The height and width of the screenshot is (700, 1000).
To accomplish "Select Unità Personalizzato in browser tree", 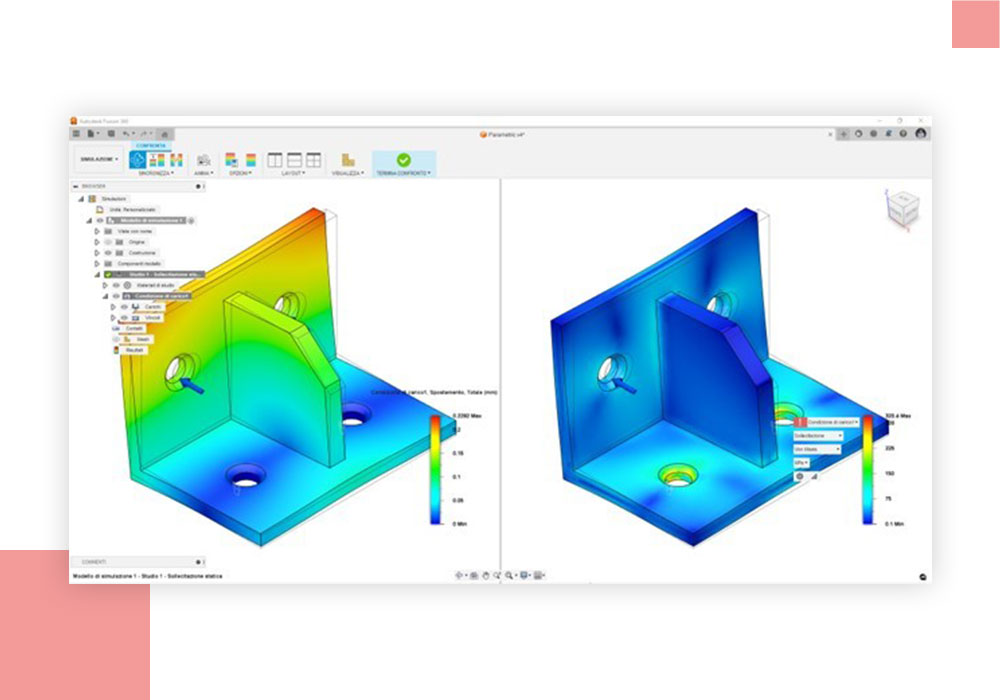I will coord(132,210).
